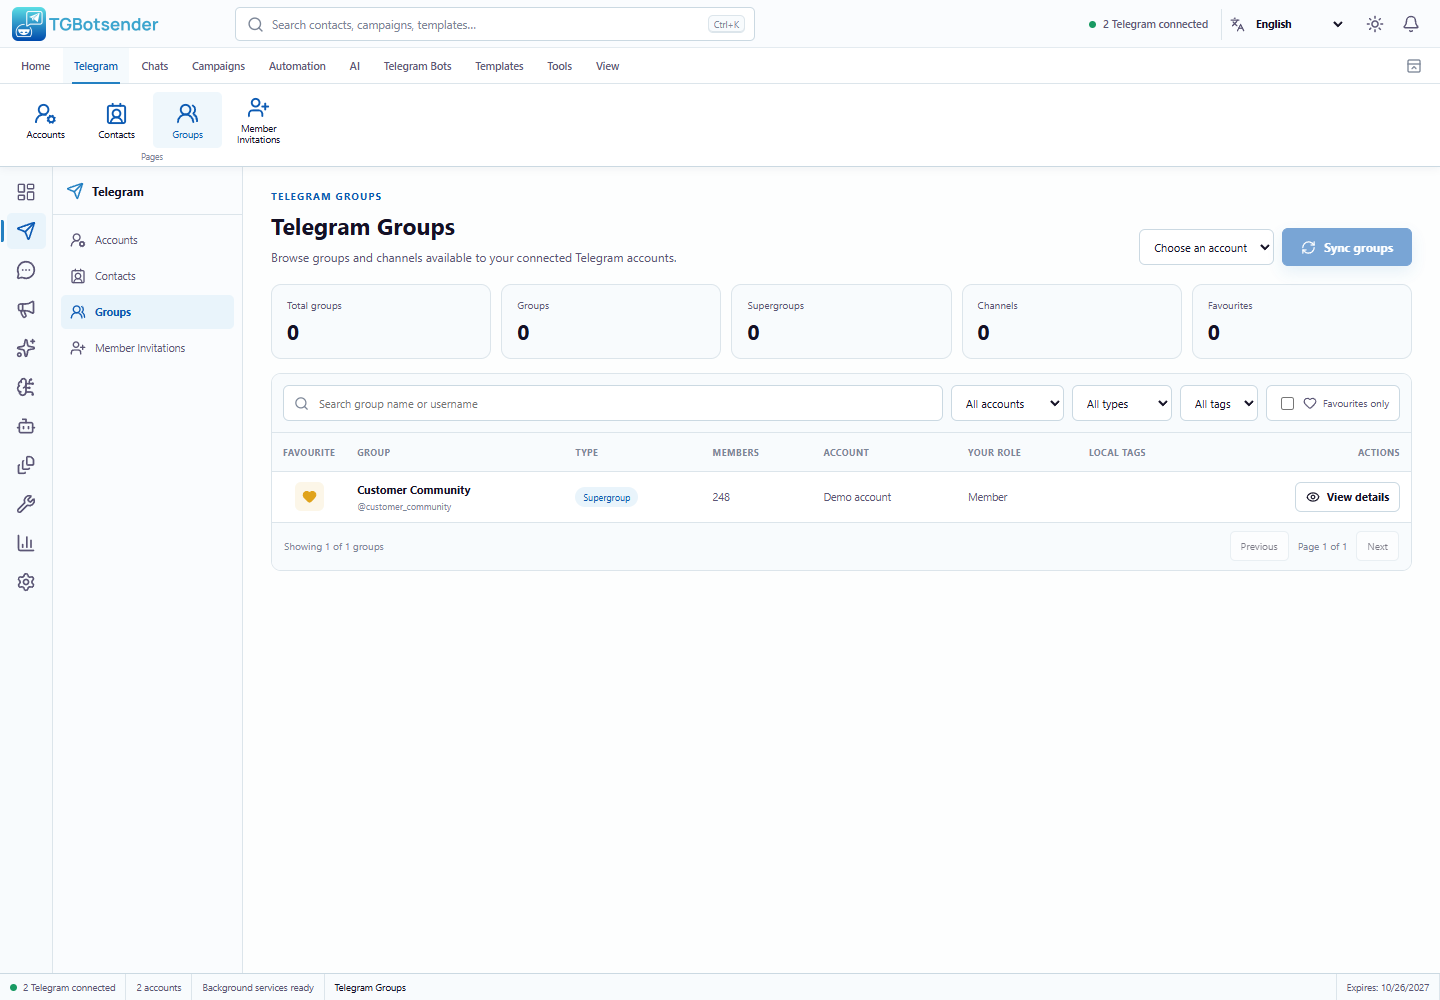
Task: Open the robot bots icon in the left rail
Action: [26, 426]
